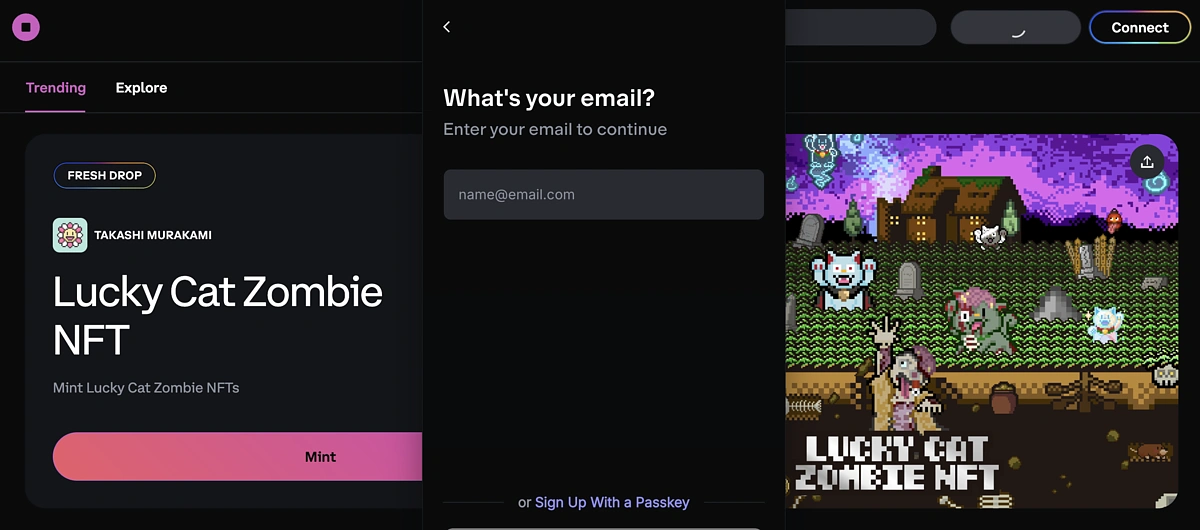The image size is (1200, 530).
Task: Open the share icon on NFT artwork
Action: pos(1147,162)
